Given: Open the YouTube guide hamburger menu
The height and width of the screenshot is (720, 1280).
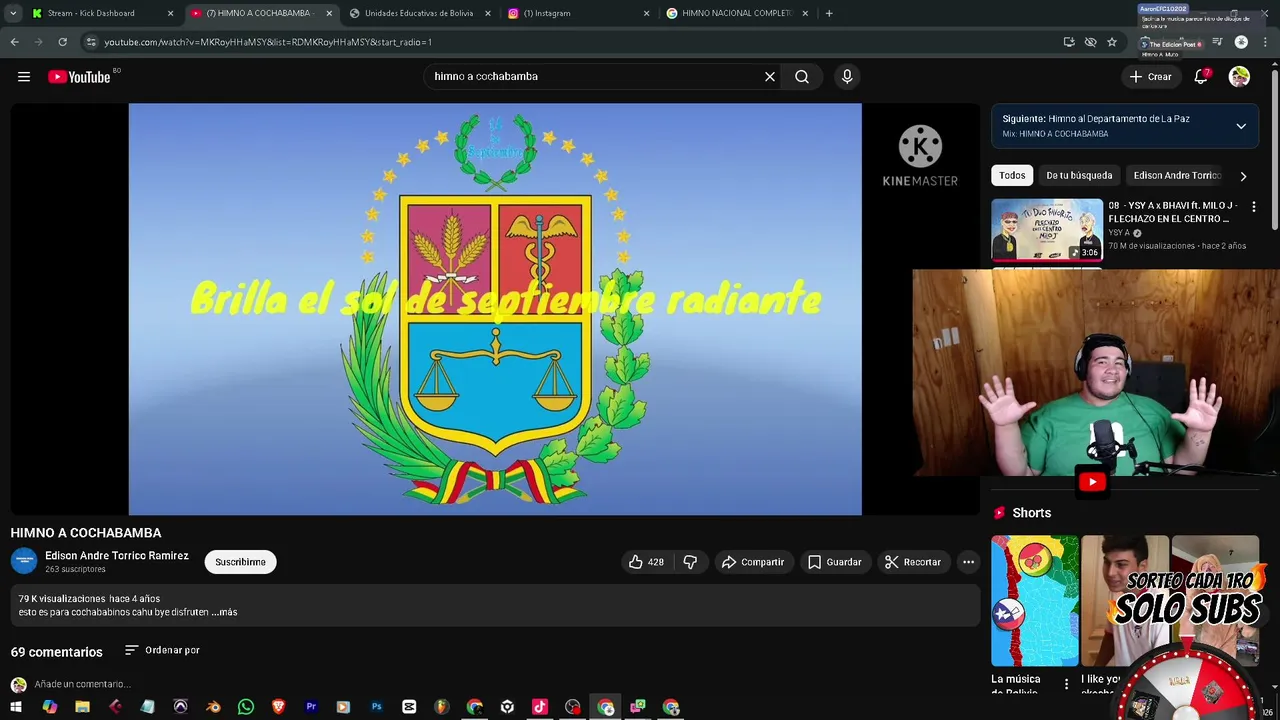Looking at the screenshot, I should coord(24,77).
